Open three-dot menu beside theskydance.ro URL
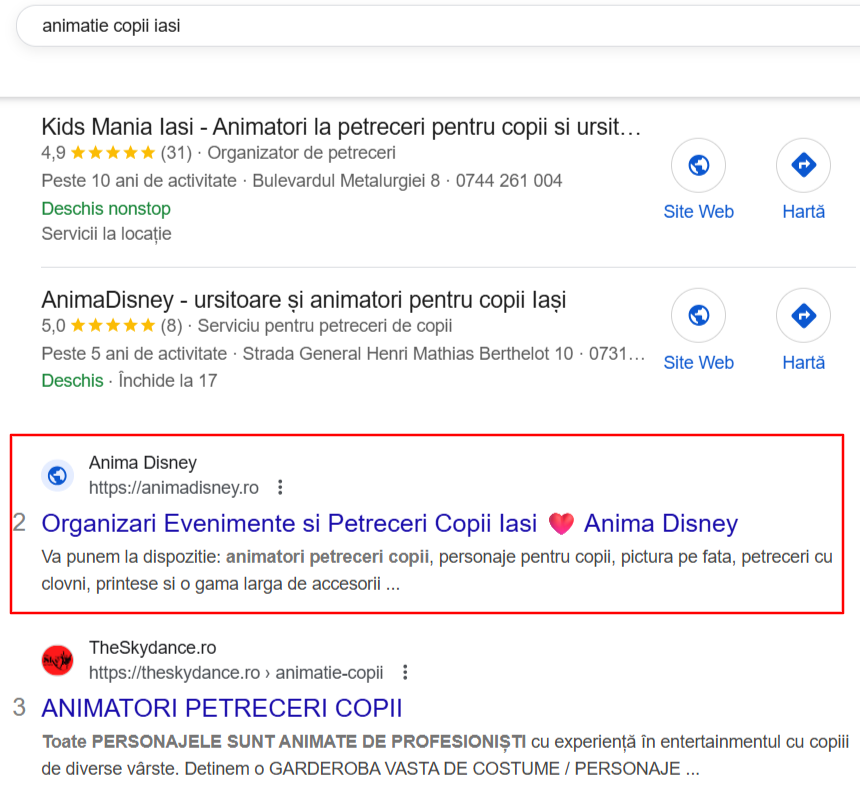Screen dimensions: 860x808 (x=405, y=672)
